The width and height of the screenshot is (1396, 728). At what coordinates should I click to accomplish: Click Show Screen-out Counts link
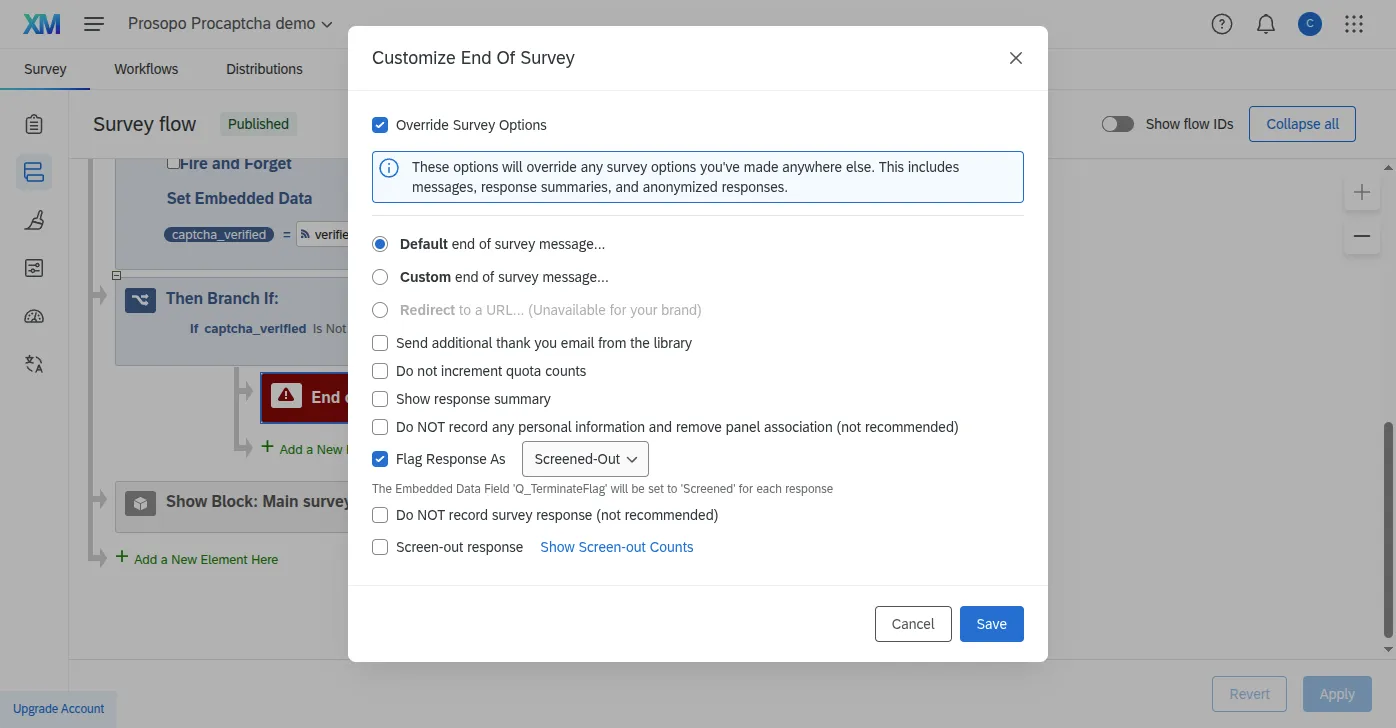(x=617, y=547)
